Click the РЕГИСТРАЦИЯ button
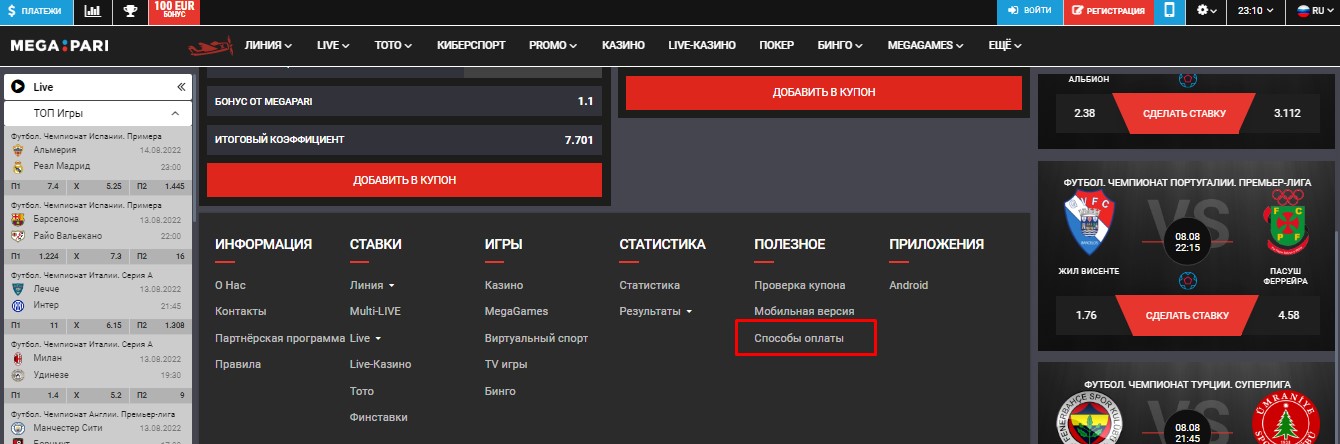The height and width of the screenshot is (444, 1340). pyautogui.click(x=1108, y=11)
